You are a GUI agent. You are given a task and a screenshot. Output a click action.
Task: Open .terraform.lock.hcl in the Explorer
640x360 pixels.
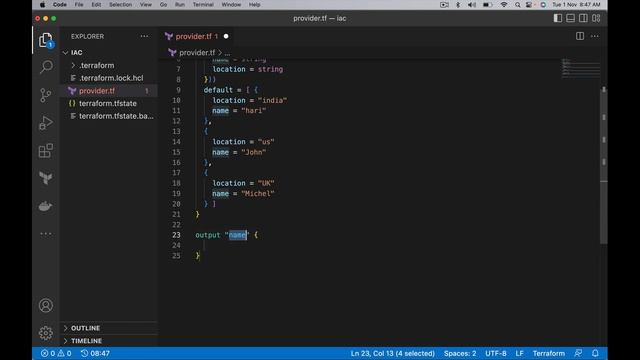(x=109, y=78)
